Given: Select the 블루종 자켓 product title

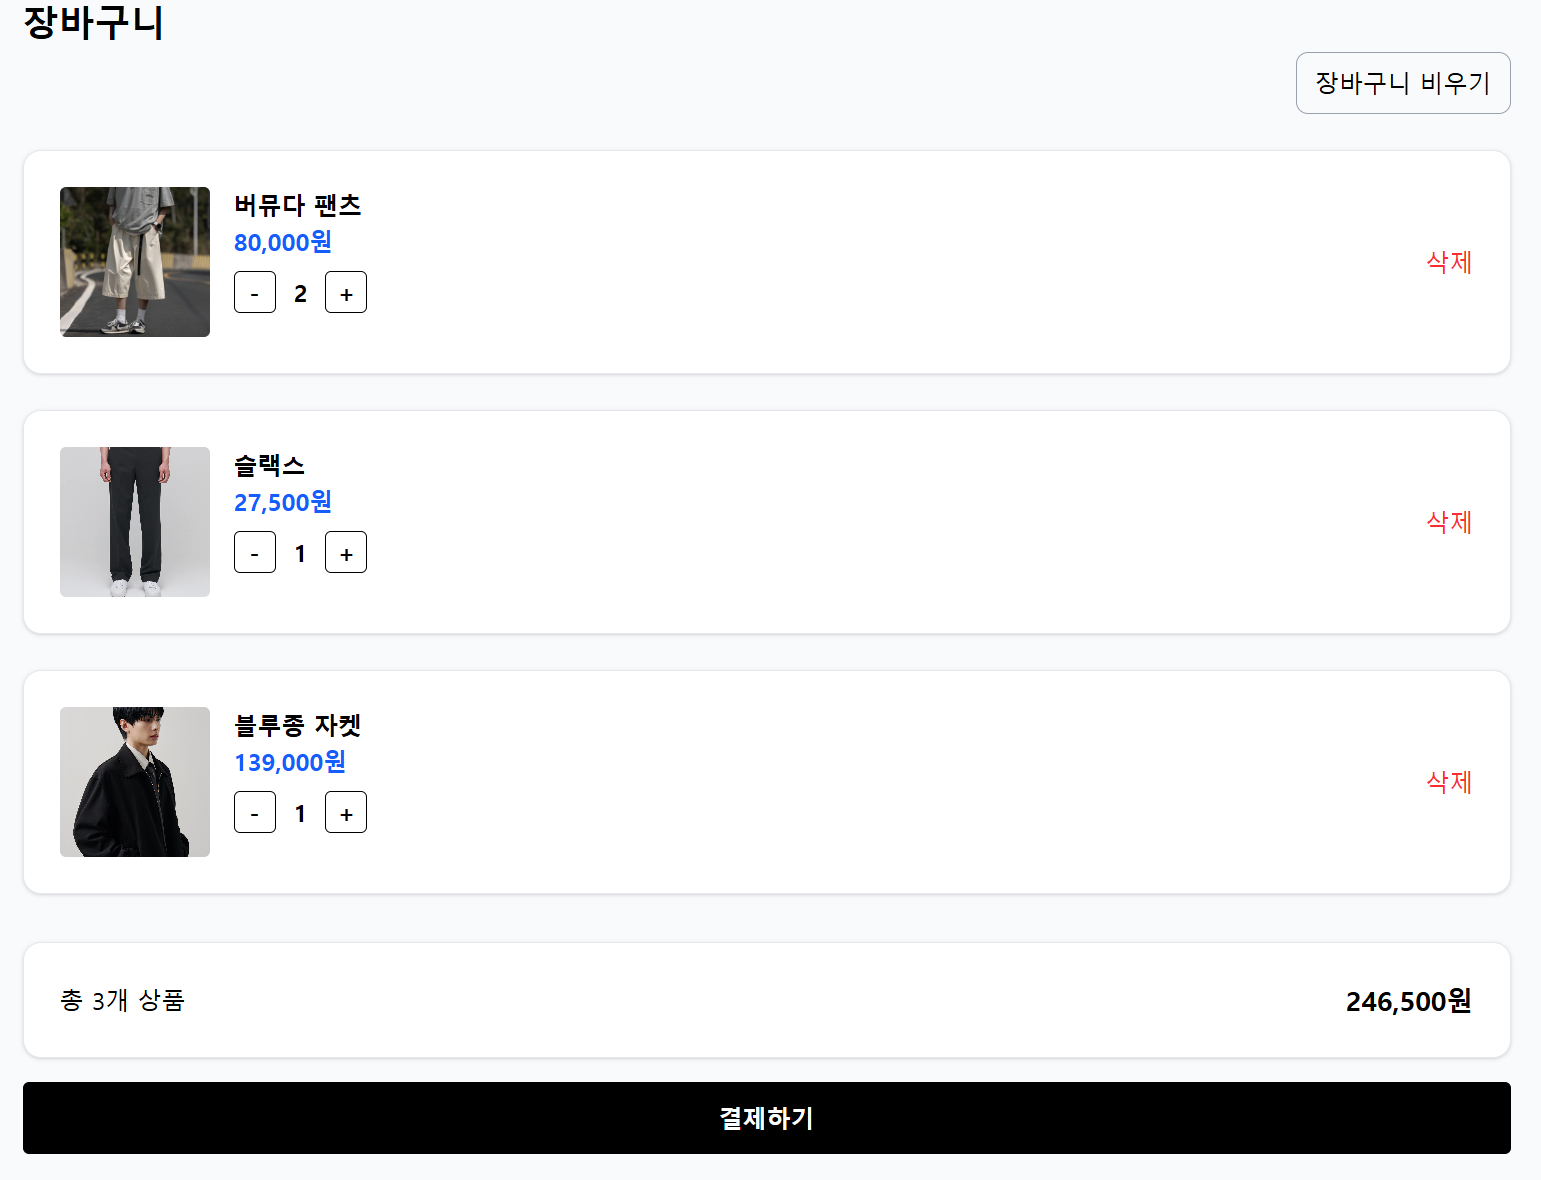Looking at the screenshot, I should pos(298,725).
